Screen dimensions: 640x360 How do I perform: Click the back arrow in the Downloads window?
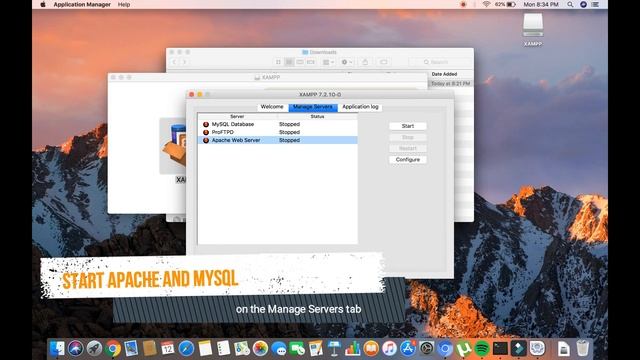pyautogui.click(x=174, y=62)
